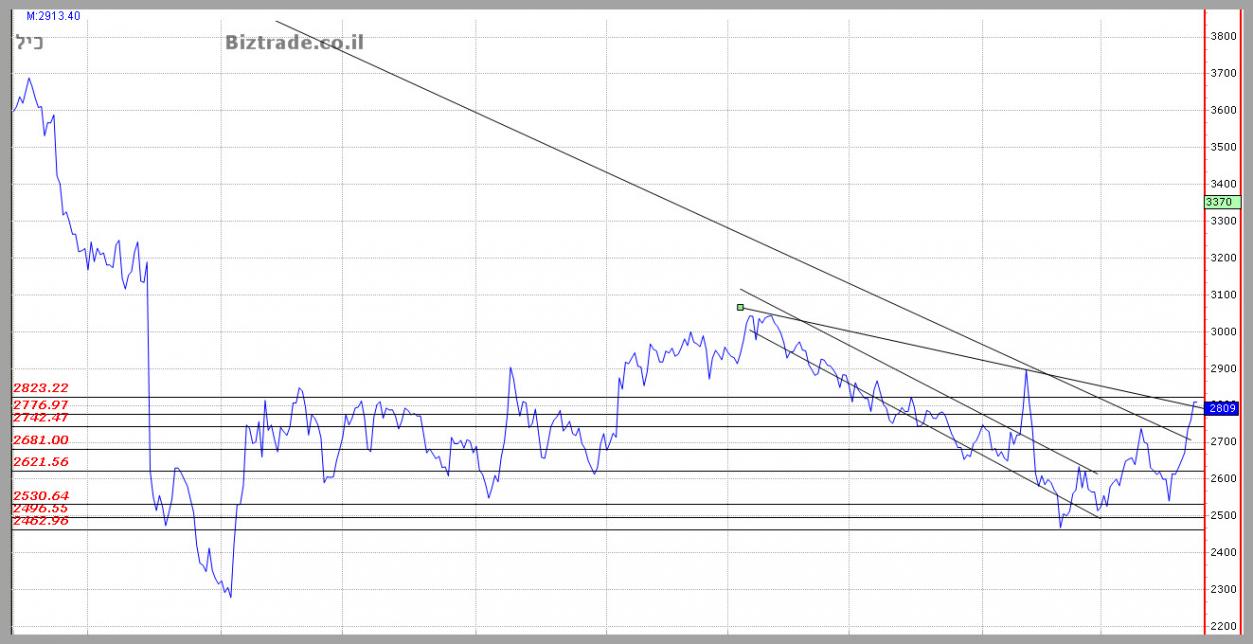
Task: Select the 2496.55 level label
Action: pyautogui.click(x=40, y=508)
